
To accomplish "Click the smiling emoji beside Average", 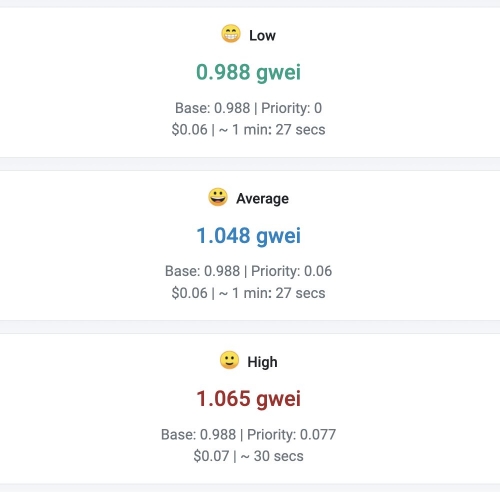I will (x=218, y=197).
